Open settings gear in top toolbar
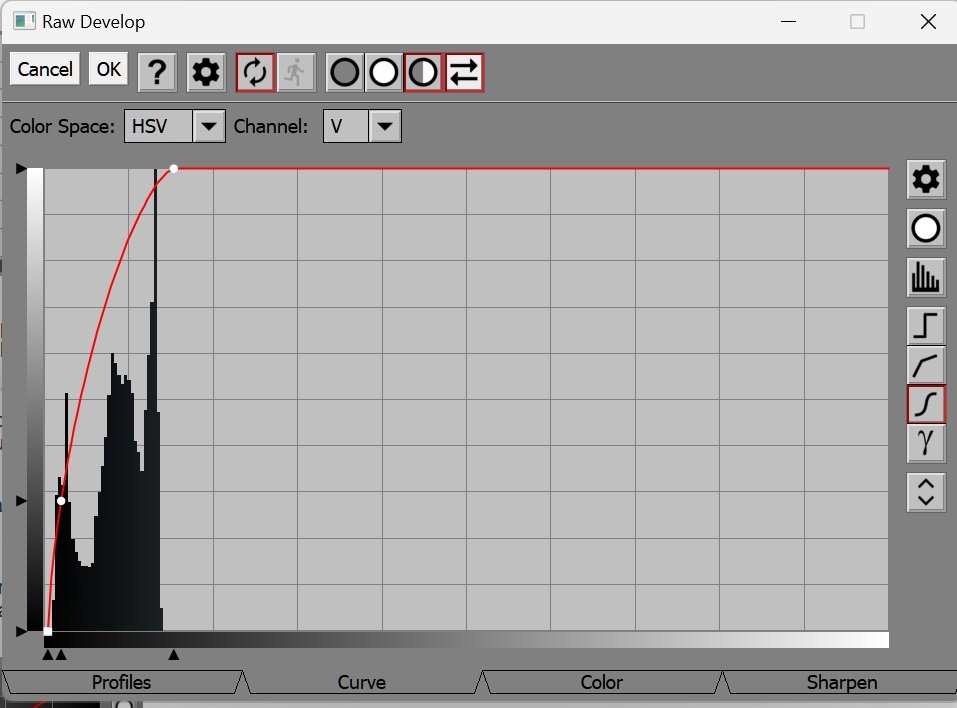Image resolution: width=957 pixels, height=708 pixels. [206, 73]
